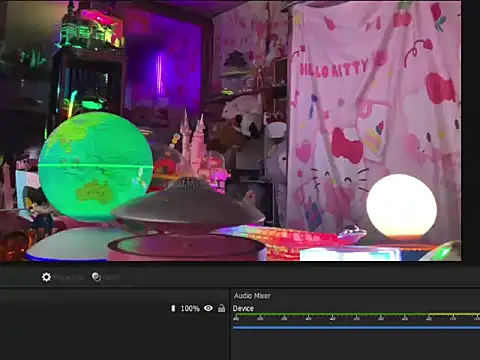This screenshot has width=480, height=360.
Task: Click the webcam preview canvas
Action: point(231,131)
